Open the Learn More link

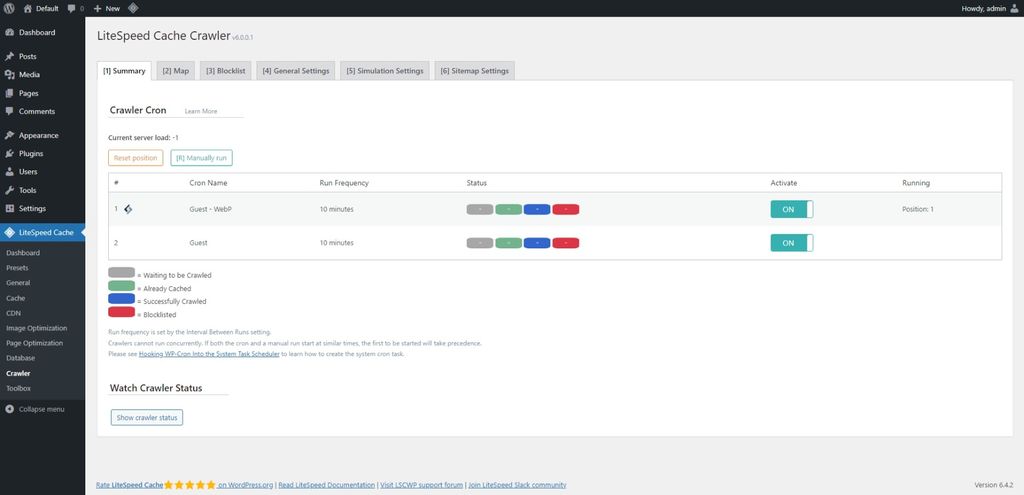click(x=201, y=112)
